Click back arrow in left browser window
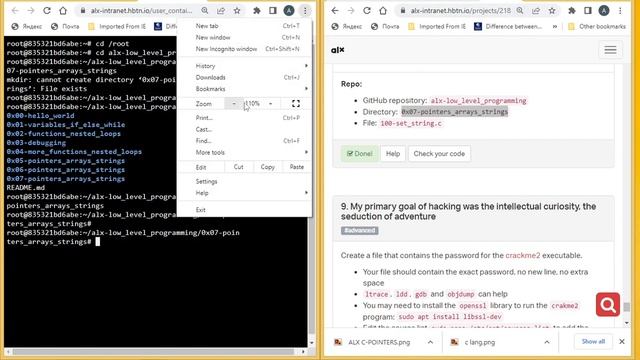640x360 pixels. 15,11
